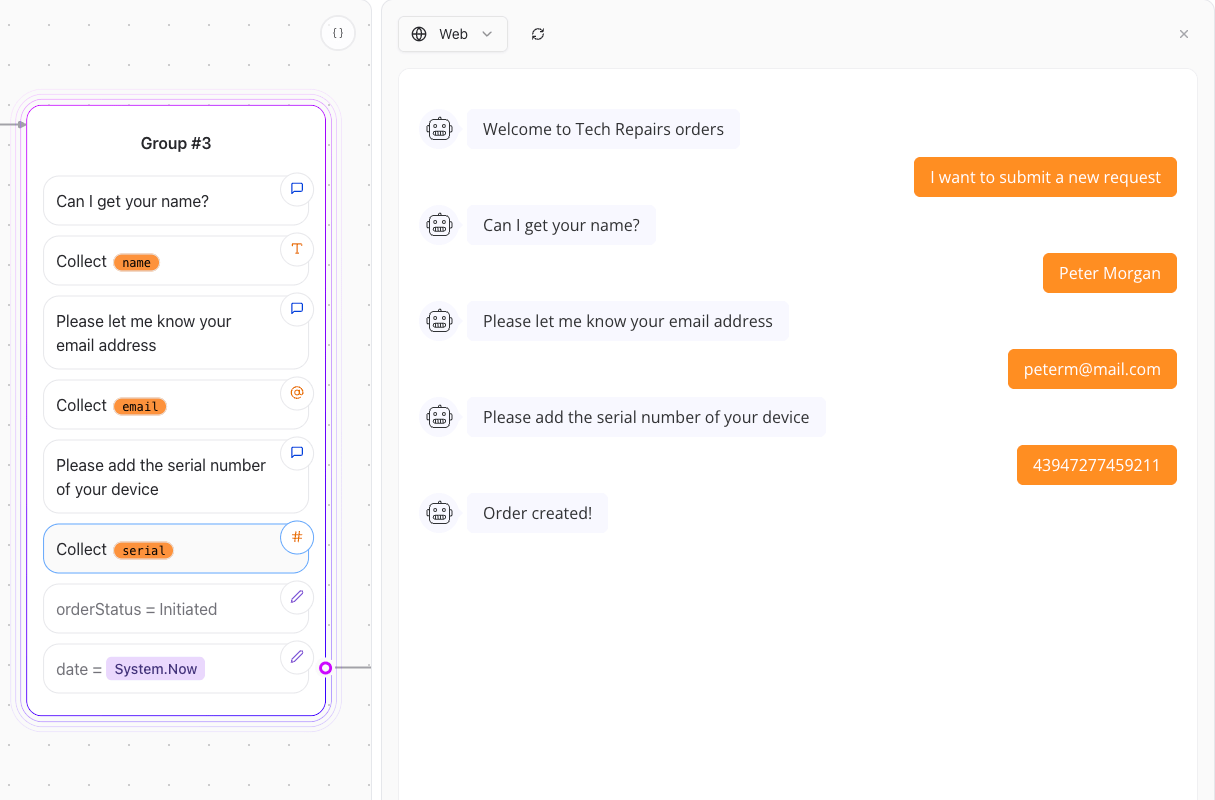
Task: Select the 'Please let me know your email address' block
Action: tap(176, 333)
